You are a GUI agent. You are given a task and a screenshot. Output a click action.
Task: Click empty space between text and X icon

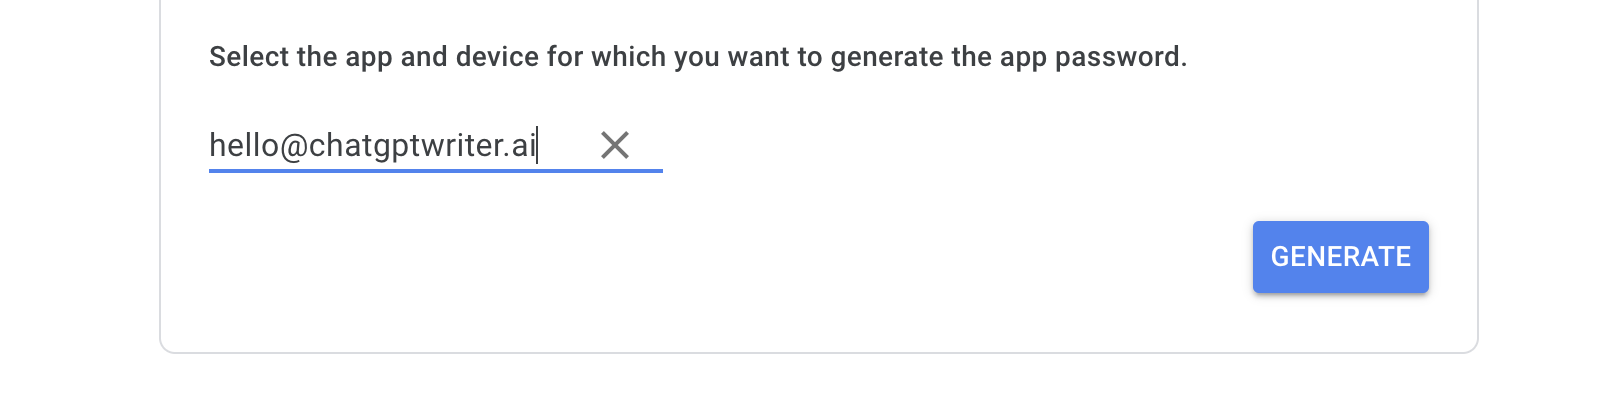568,146
